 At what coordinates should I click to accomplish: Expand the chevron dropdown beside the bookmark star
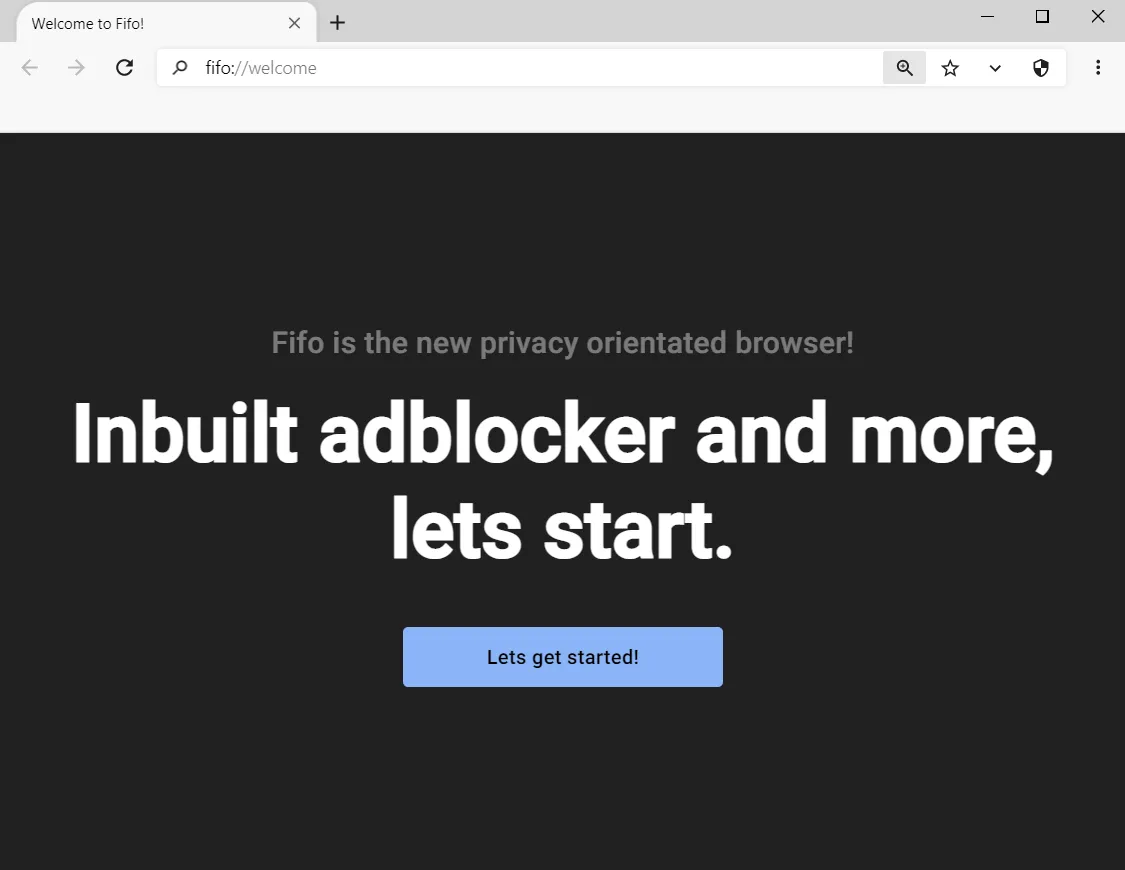tap(995, 68)
